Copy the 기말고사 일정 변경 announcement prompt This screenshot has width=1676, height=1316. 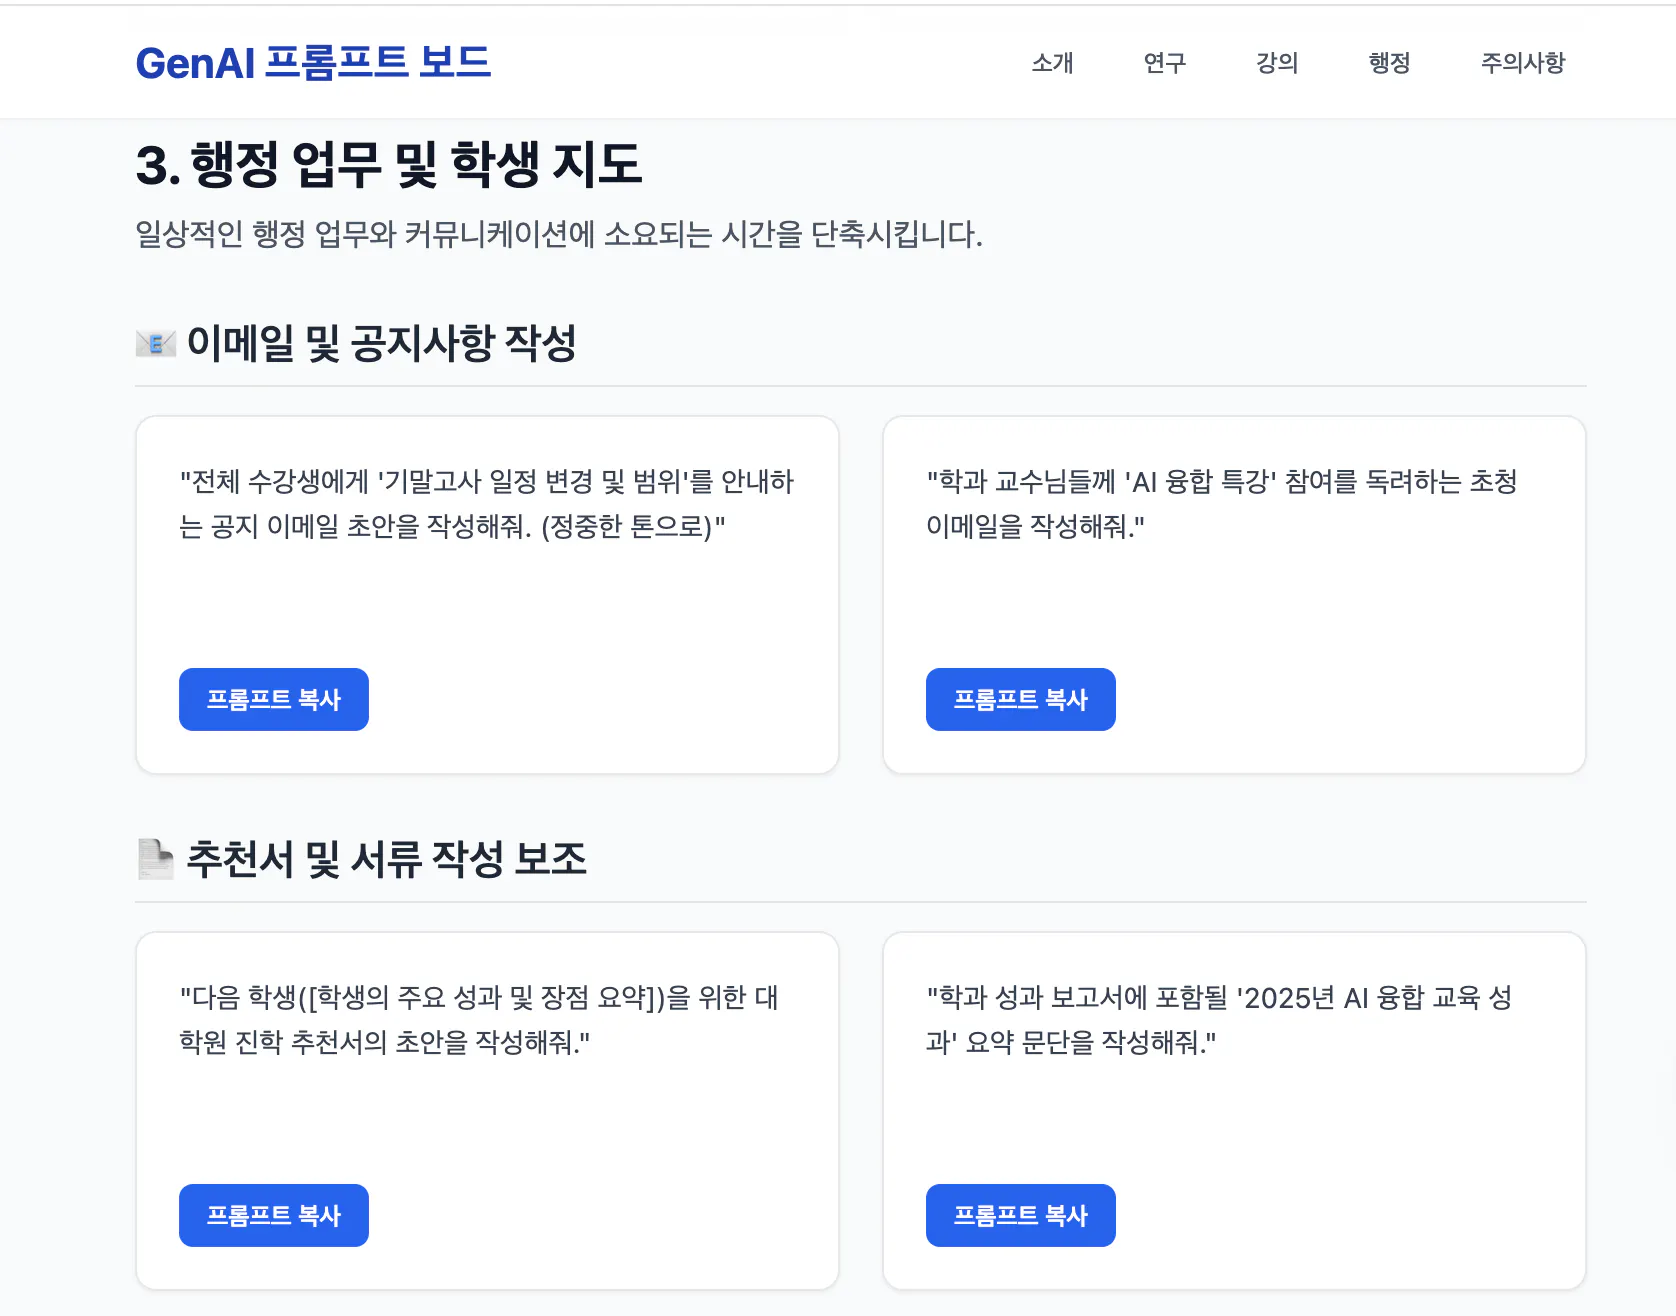click(x=273, y=699)
